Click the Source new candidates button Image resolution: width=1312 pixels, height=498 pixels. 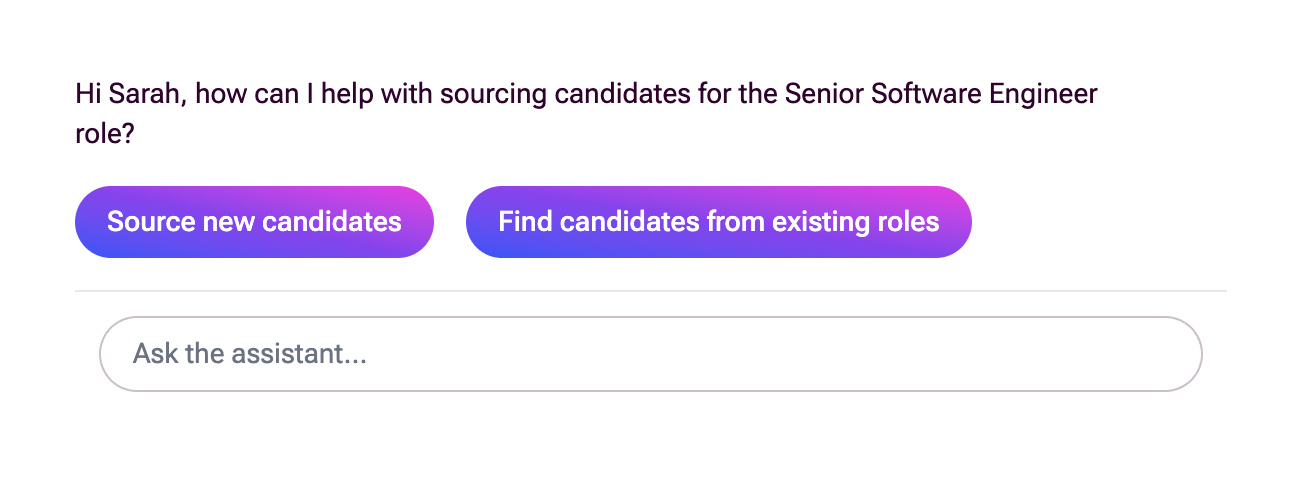click(254, 222)
